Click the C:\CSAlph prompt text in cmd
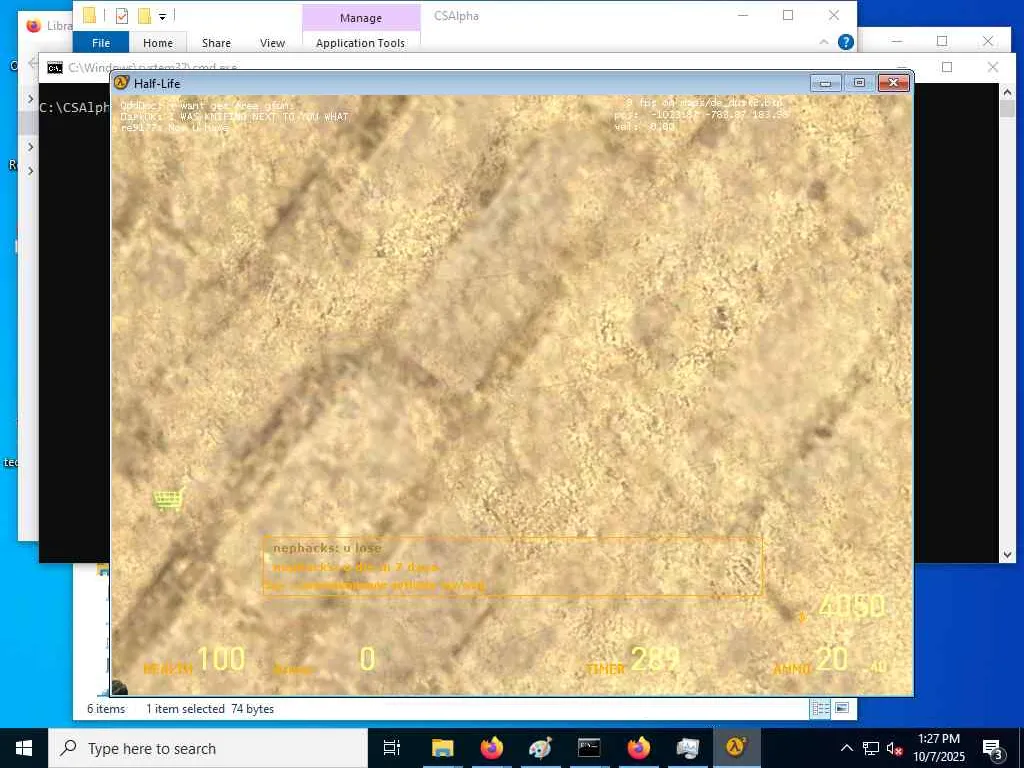Viewport: 1024px width, 768px height. point(74,108)
